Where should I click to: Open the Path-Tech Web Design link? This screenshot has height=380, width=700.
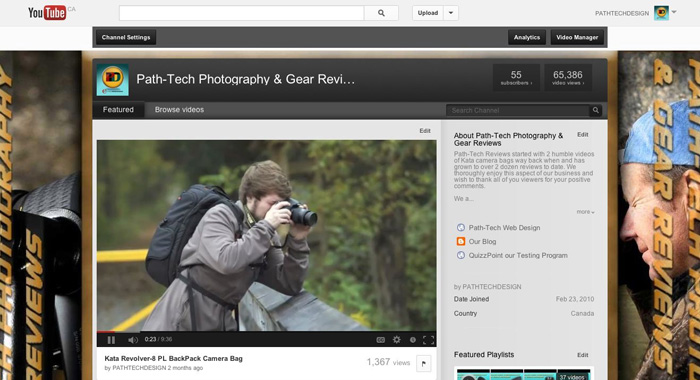(x=504, y=228)
